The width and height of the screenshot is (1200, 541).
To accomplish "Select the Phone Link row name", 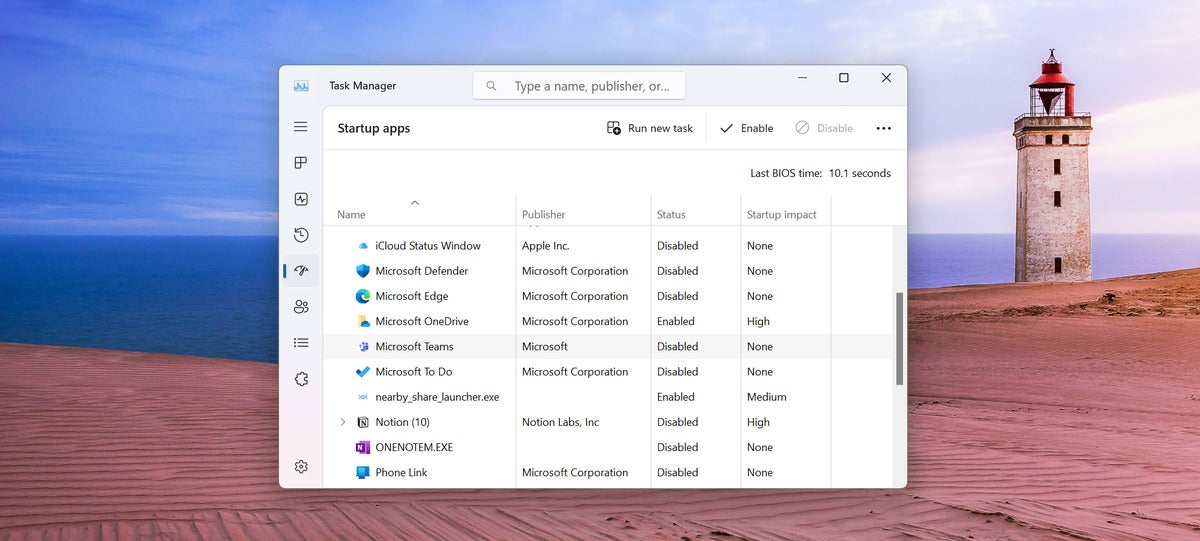I will pos(401,472).
